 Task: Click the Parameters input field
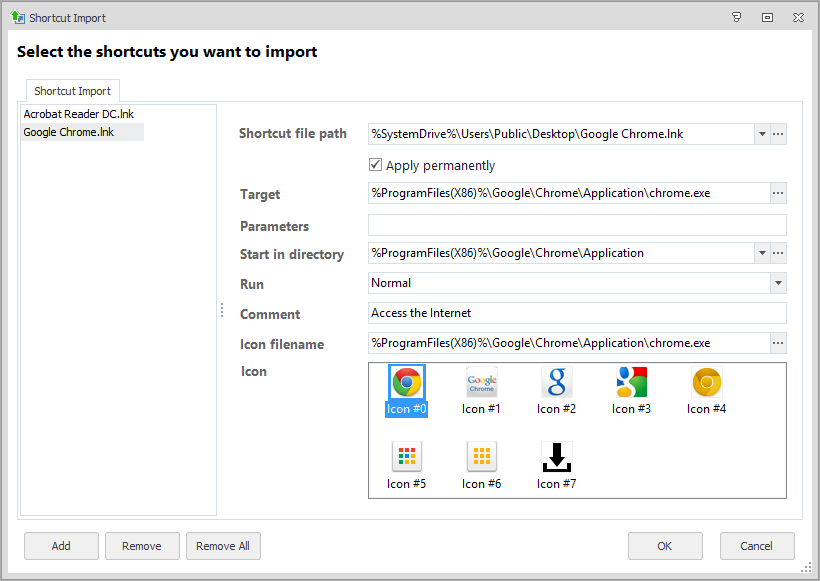click(x=577, y=225)
